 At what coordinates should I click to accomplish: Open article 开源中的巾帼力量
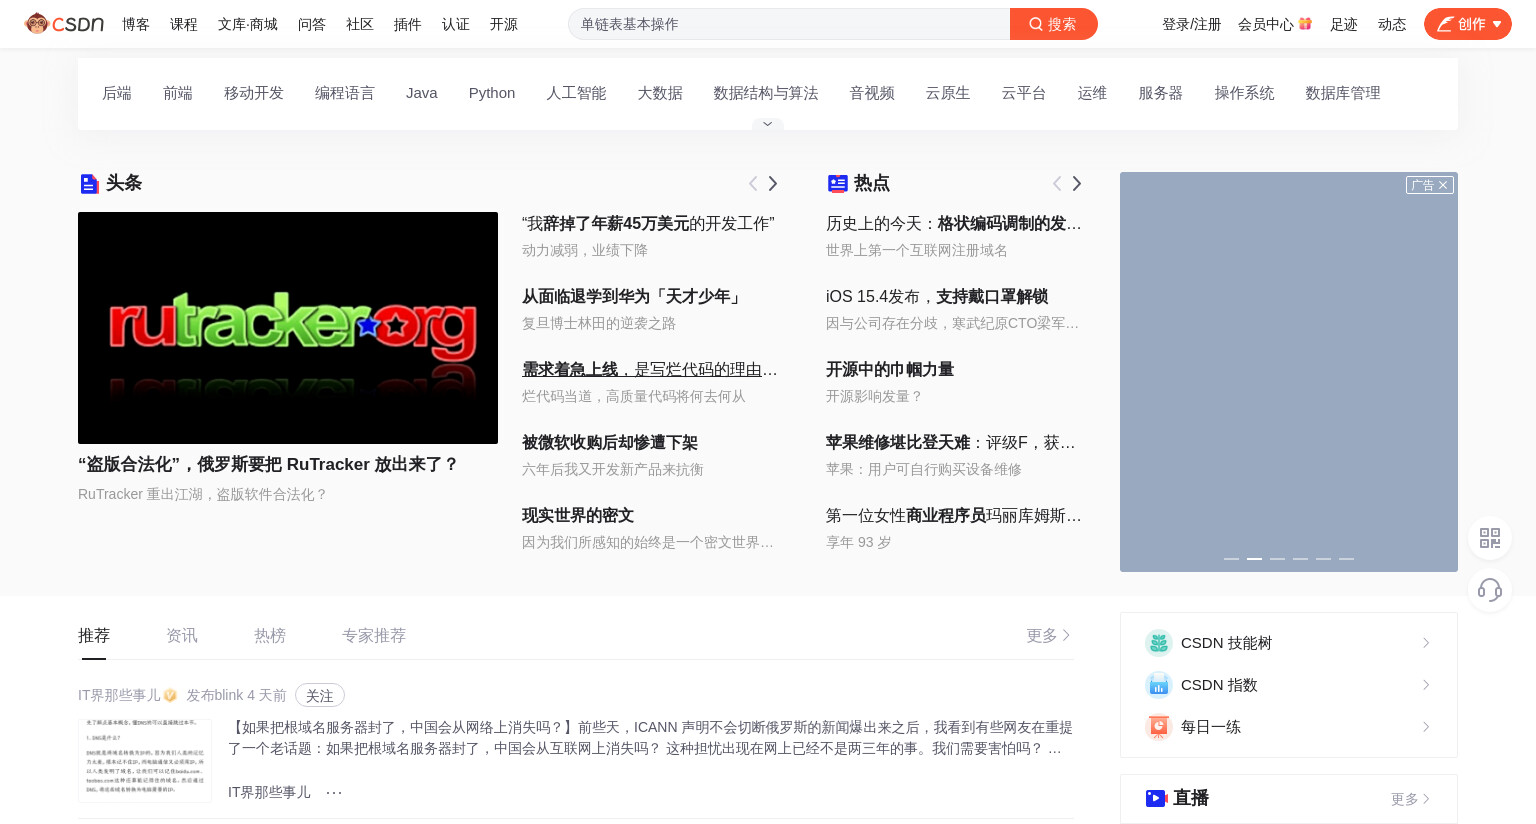890,369
